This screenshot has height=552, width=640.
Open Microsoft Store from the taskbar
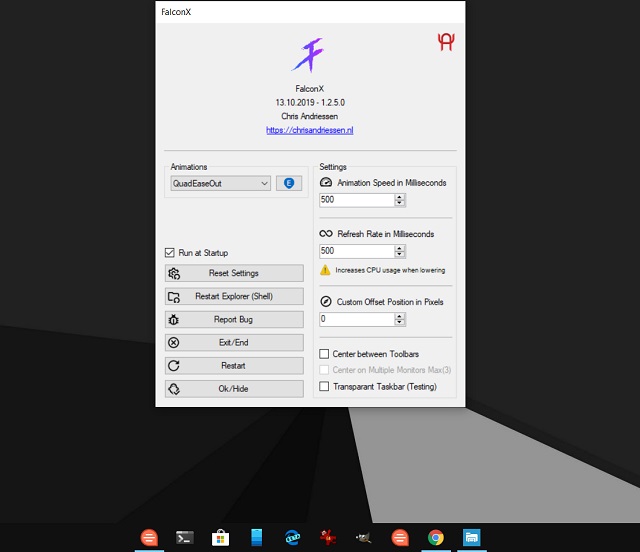[x=220, y=538]
